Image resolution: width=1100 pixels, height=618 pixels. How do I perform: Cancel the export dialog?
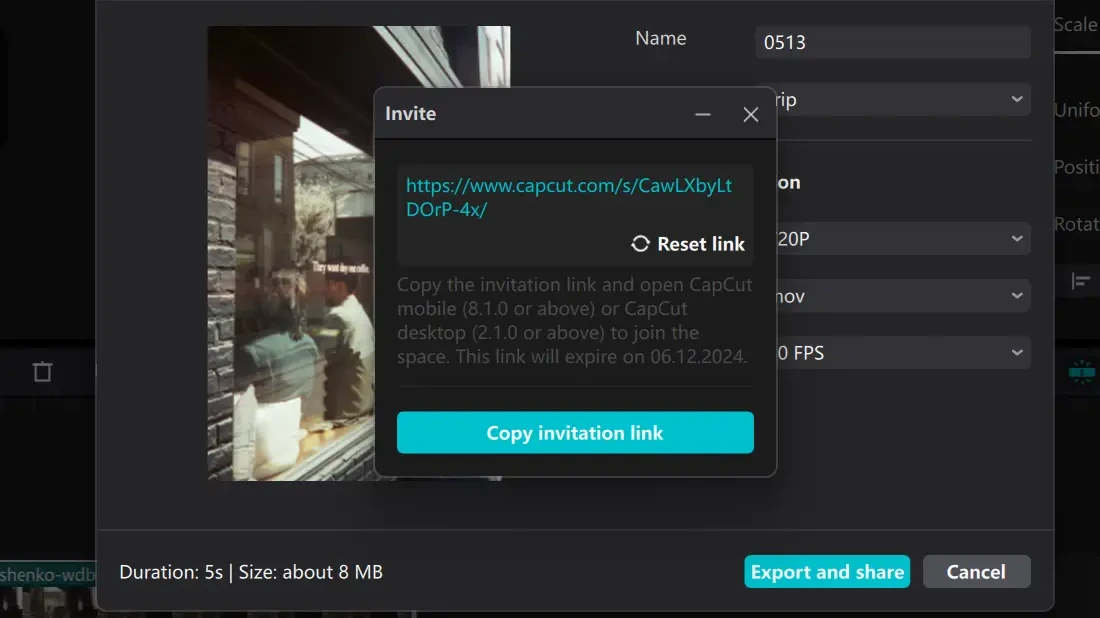tap(976, 572)
